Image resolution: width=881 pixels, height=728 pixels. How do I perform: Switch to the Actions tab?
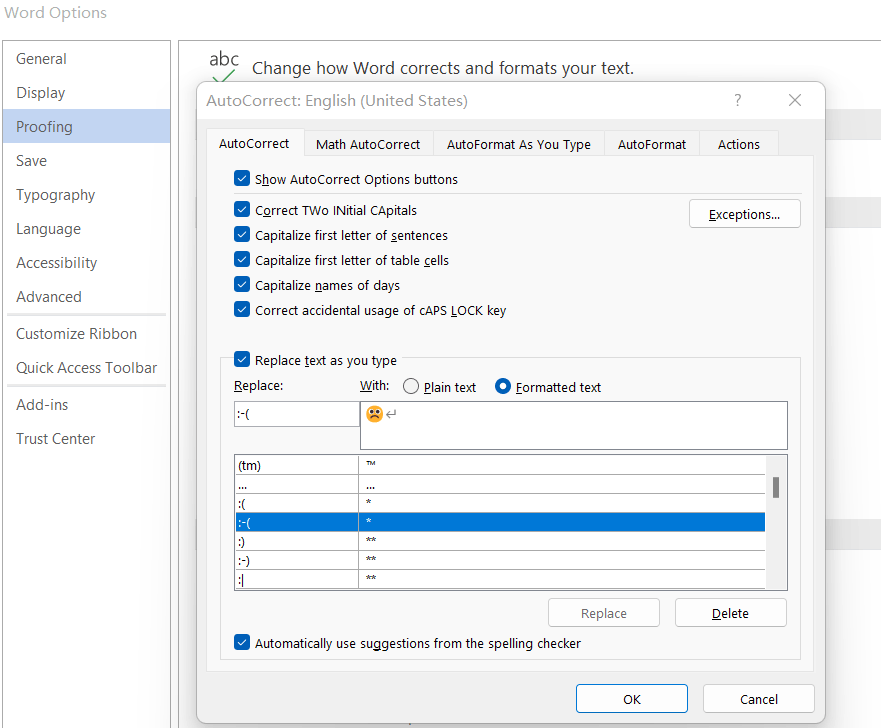(x=739, y=144)
